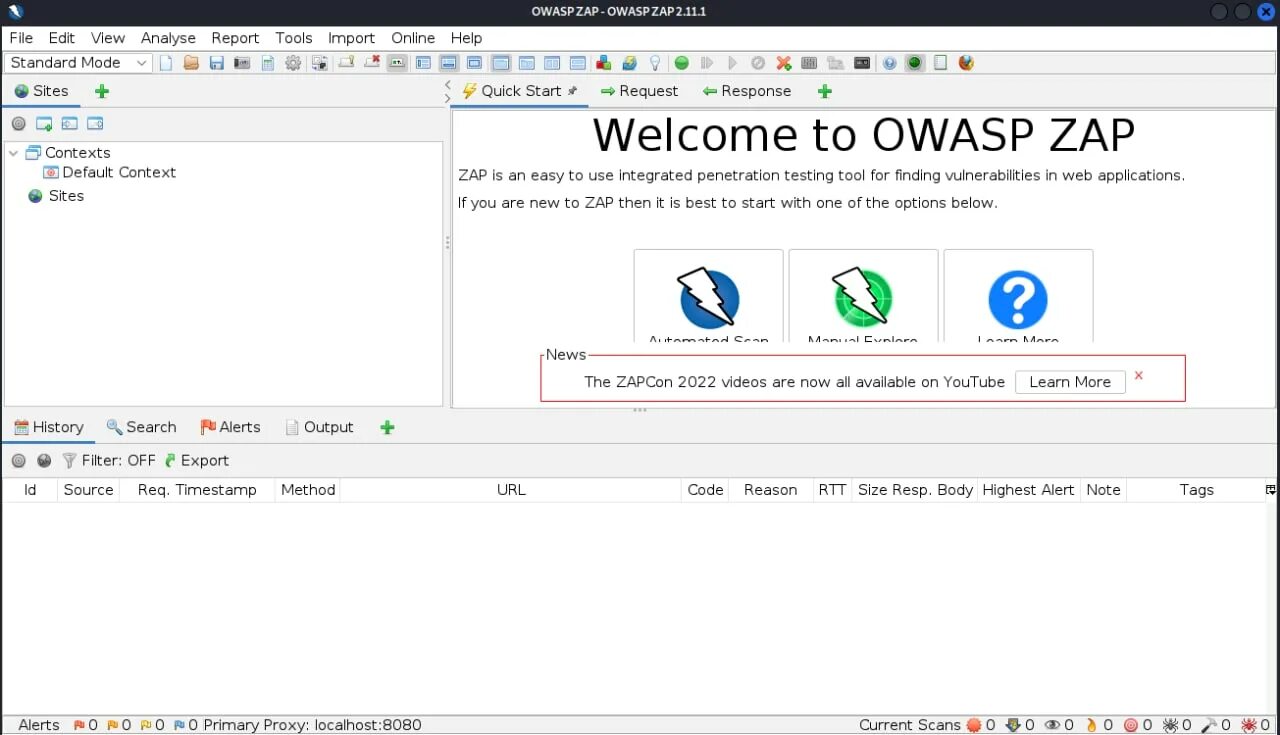Choose the Manual Explore option

click(863, 298)
